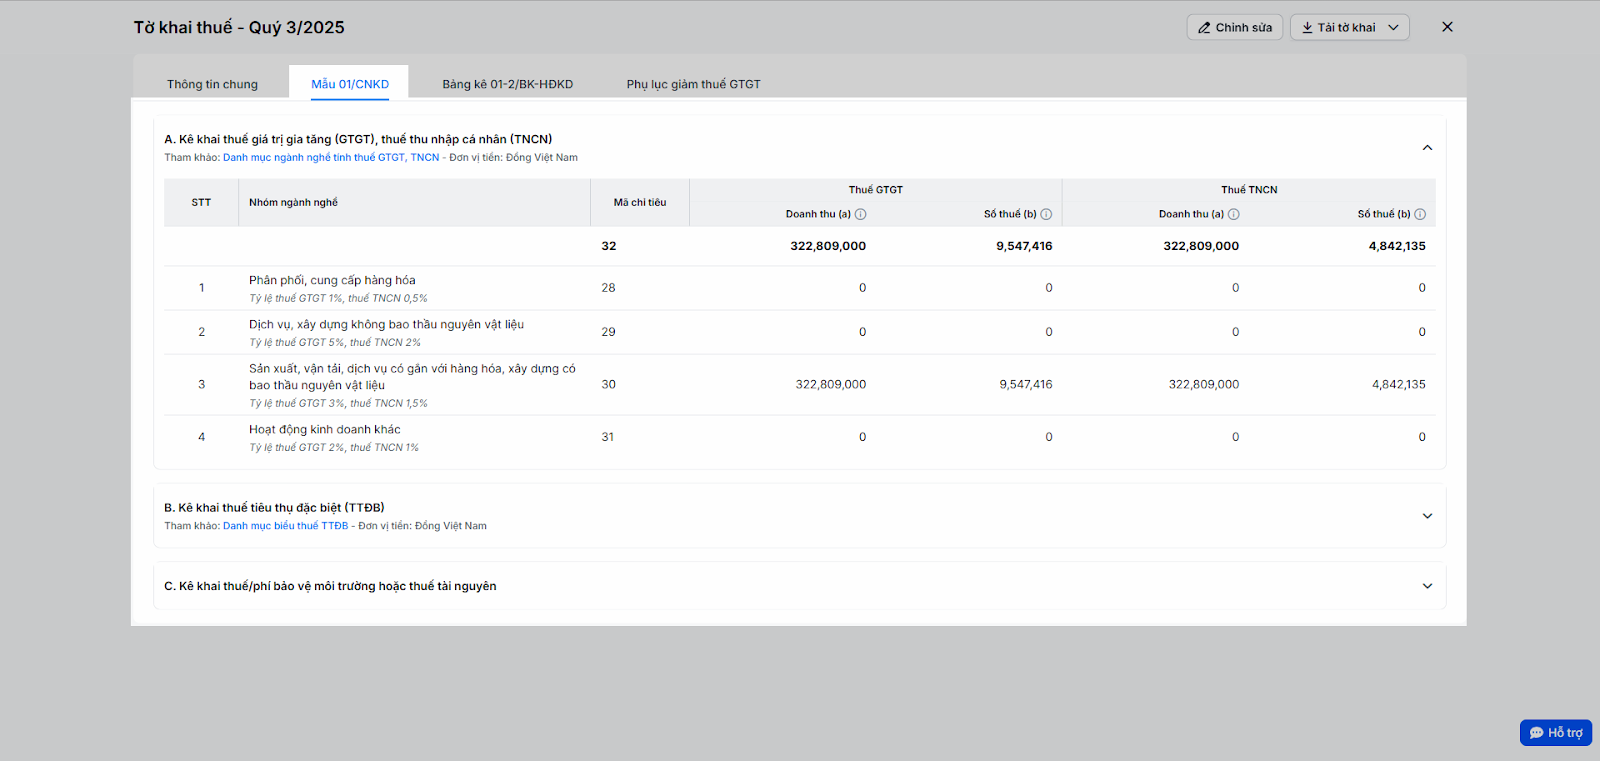This screenshot has height=761, width=1600.
Task: Expand section C bảo vệ môi trường
Action: (1427, 586)
